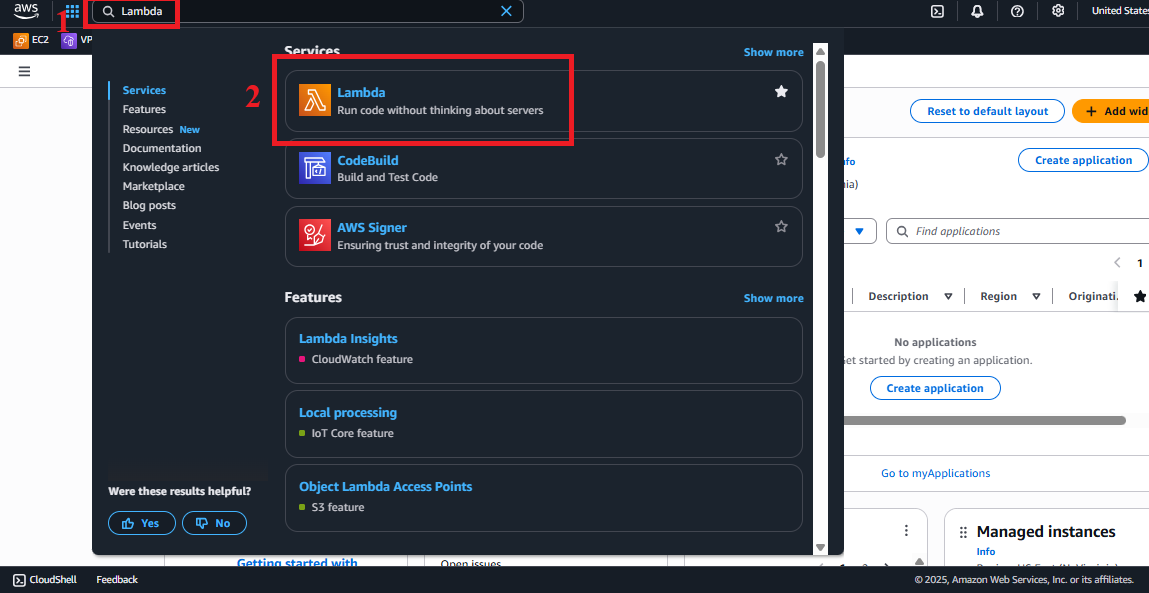Click search results scroll down arrow
The width and height of the screenshot is (1149, 593).
(821, 548)
